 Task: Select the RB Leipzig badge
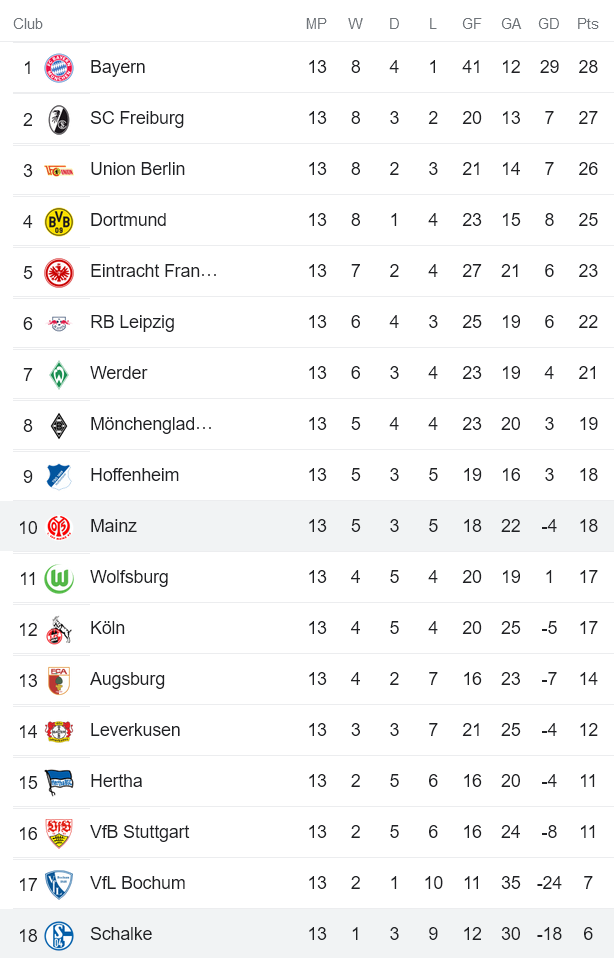(58, 321)
